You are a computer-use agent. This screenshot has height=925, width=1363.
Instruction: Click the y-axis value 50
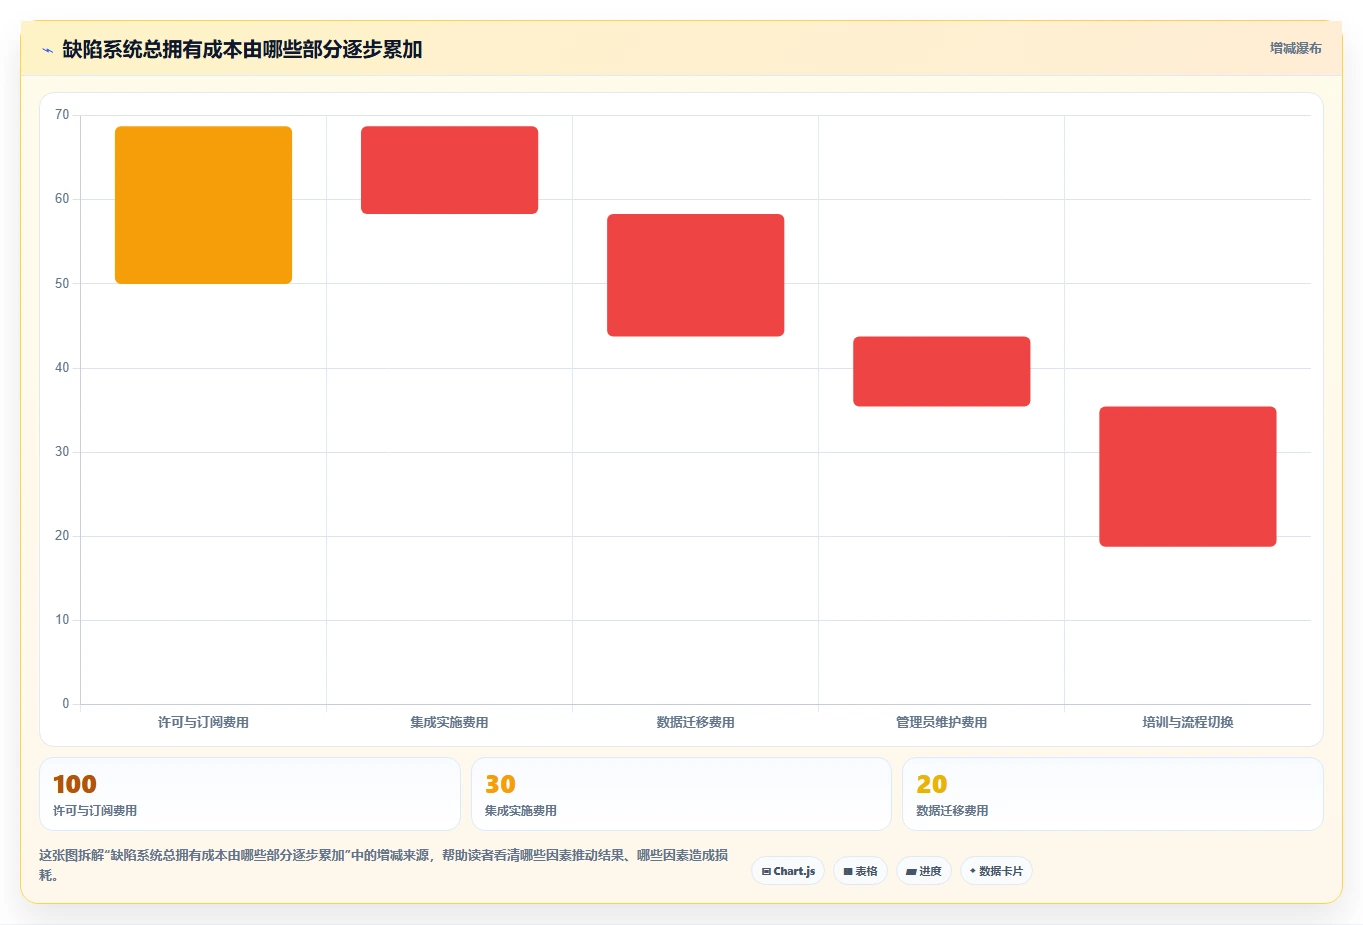[x=62, y=284]
